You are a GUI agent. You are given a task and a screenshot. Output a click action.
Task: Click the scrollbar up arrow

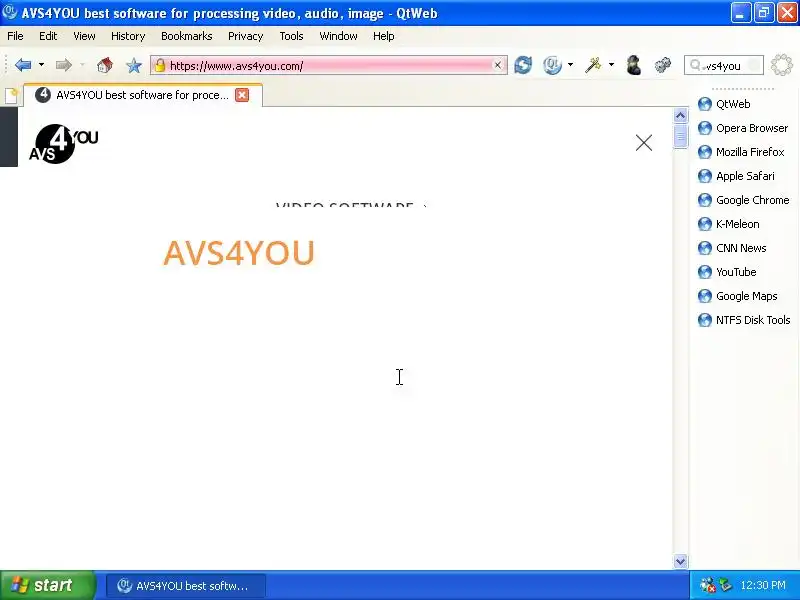680,116
